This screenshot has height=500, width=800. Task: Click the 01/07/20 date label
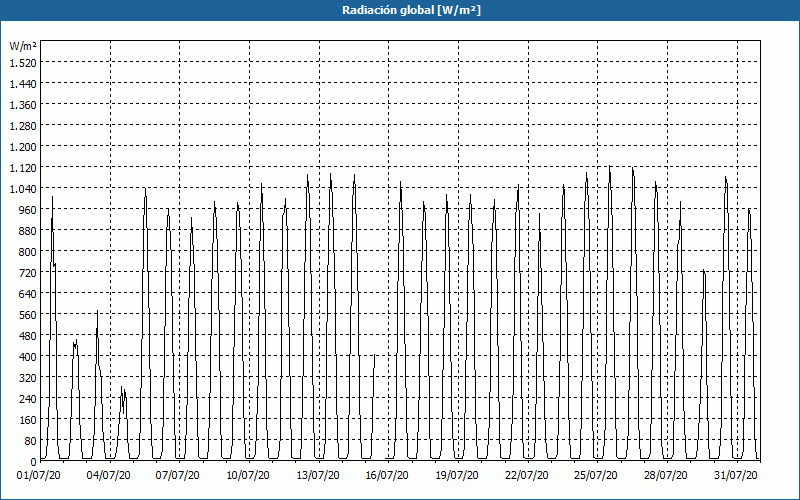pos(39,476)
